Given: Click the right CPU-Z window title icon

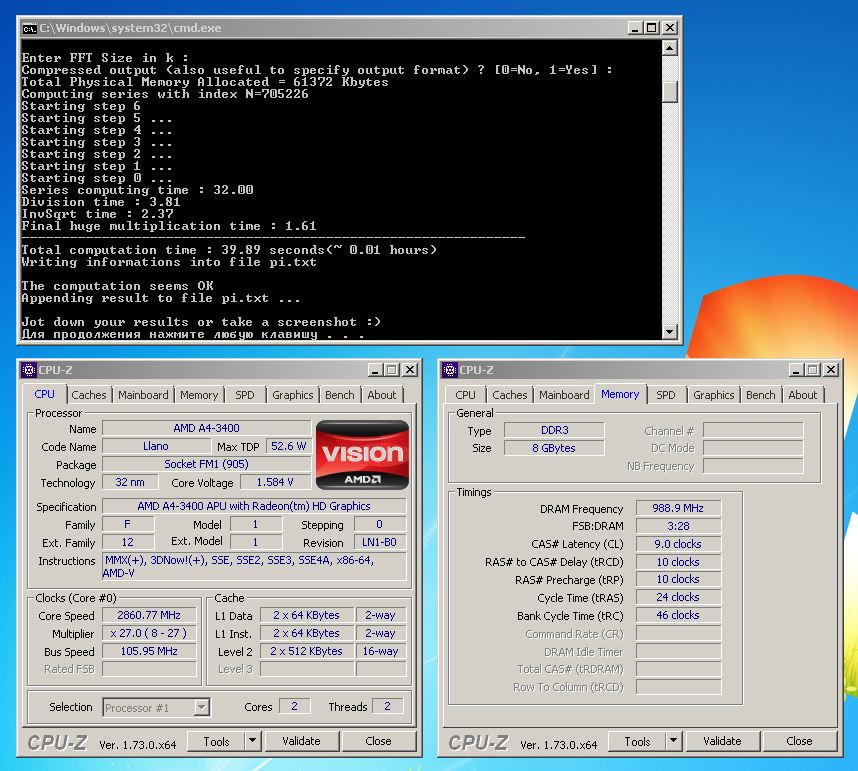Looking at the screenshot, I should [x=450, y=370].
